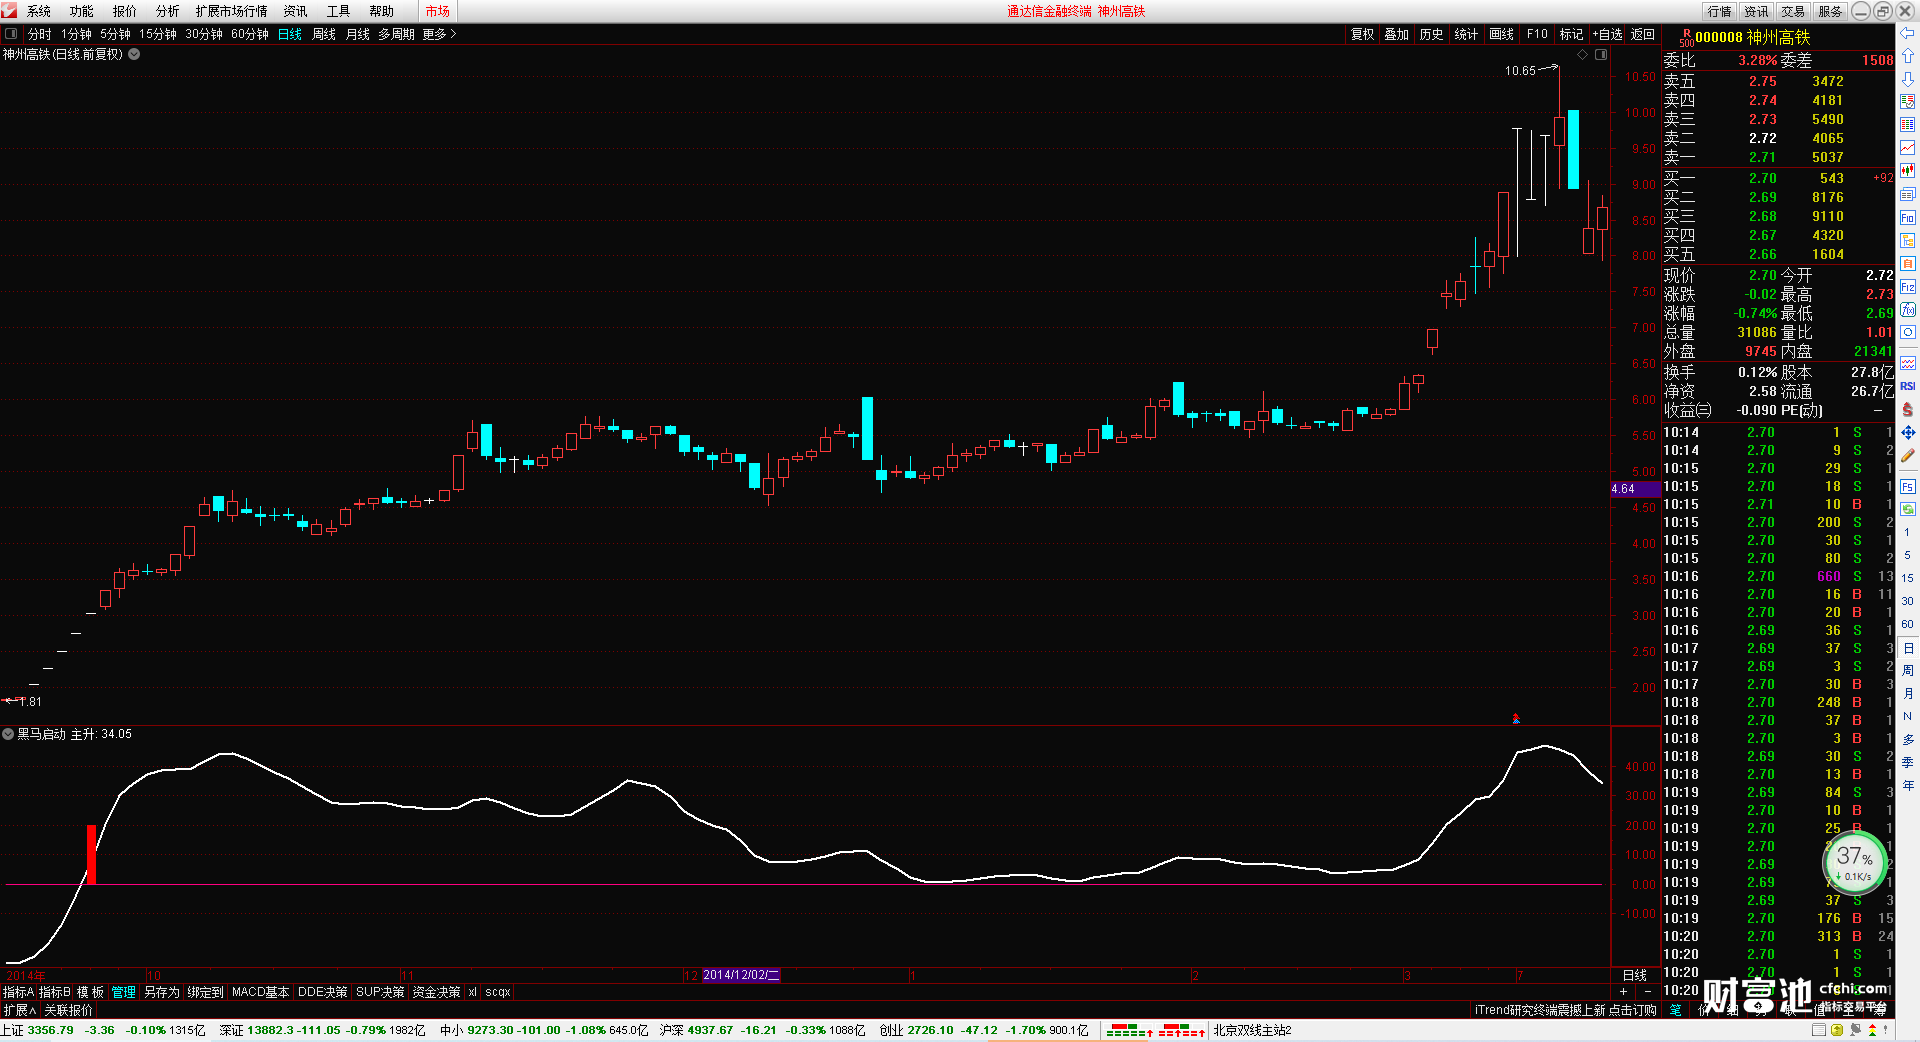Click the 交易 button at top right

[x=1793, y=11]
